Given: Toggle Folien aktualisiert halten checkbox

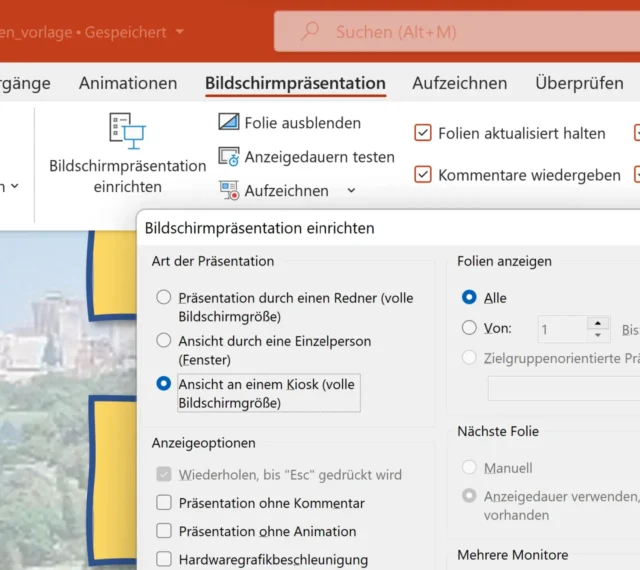Looking at the screenshot, I should (x=423, y=133).
